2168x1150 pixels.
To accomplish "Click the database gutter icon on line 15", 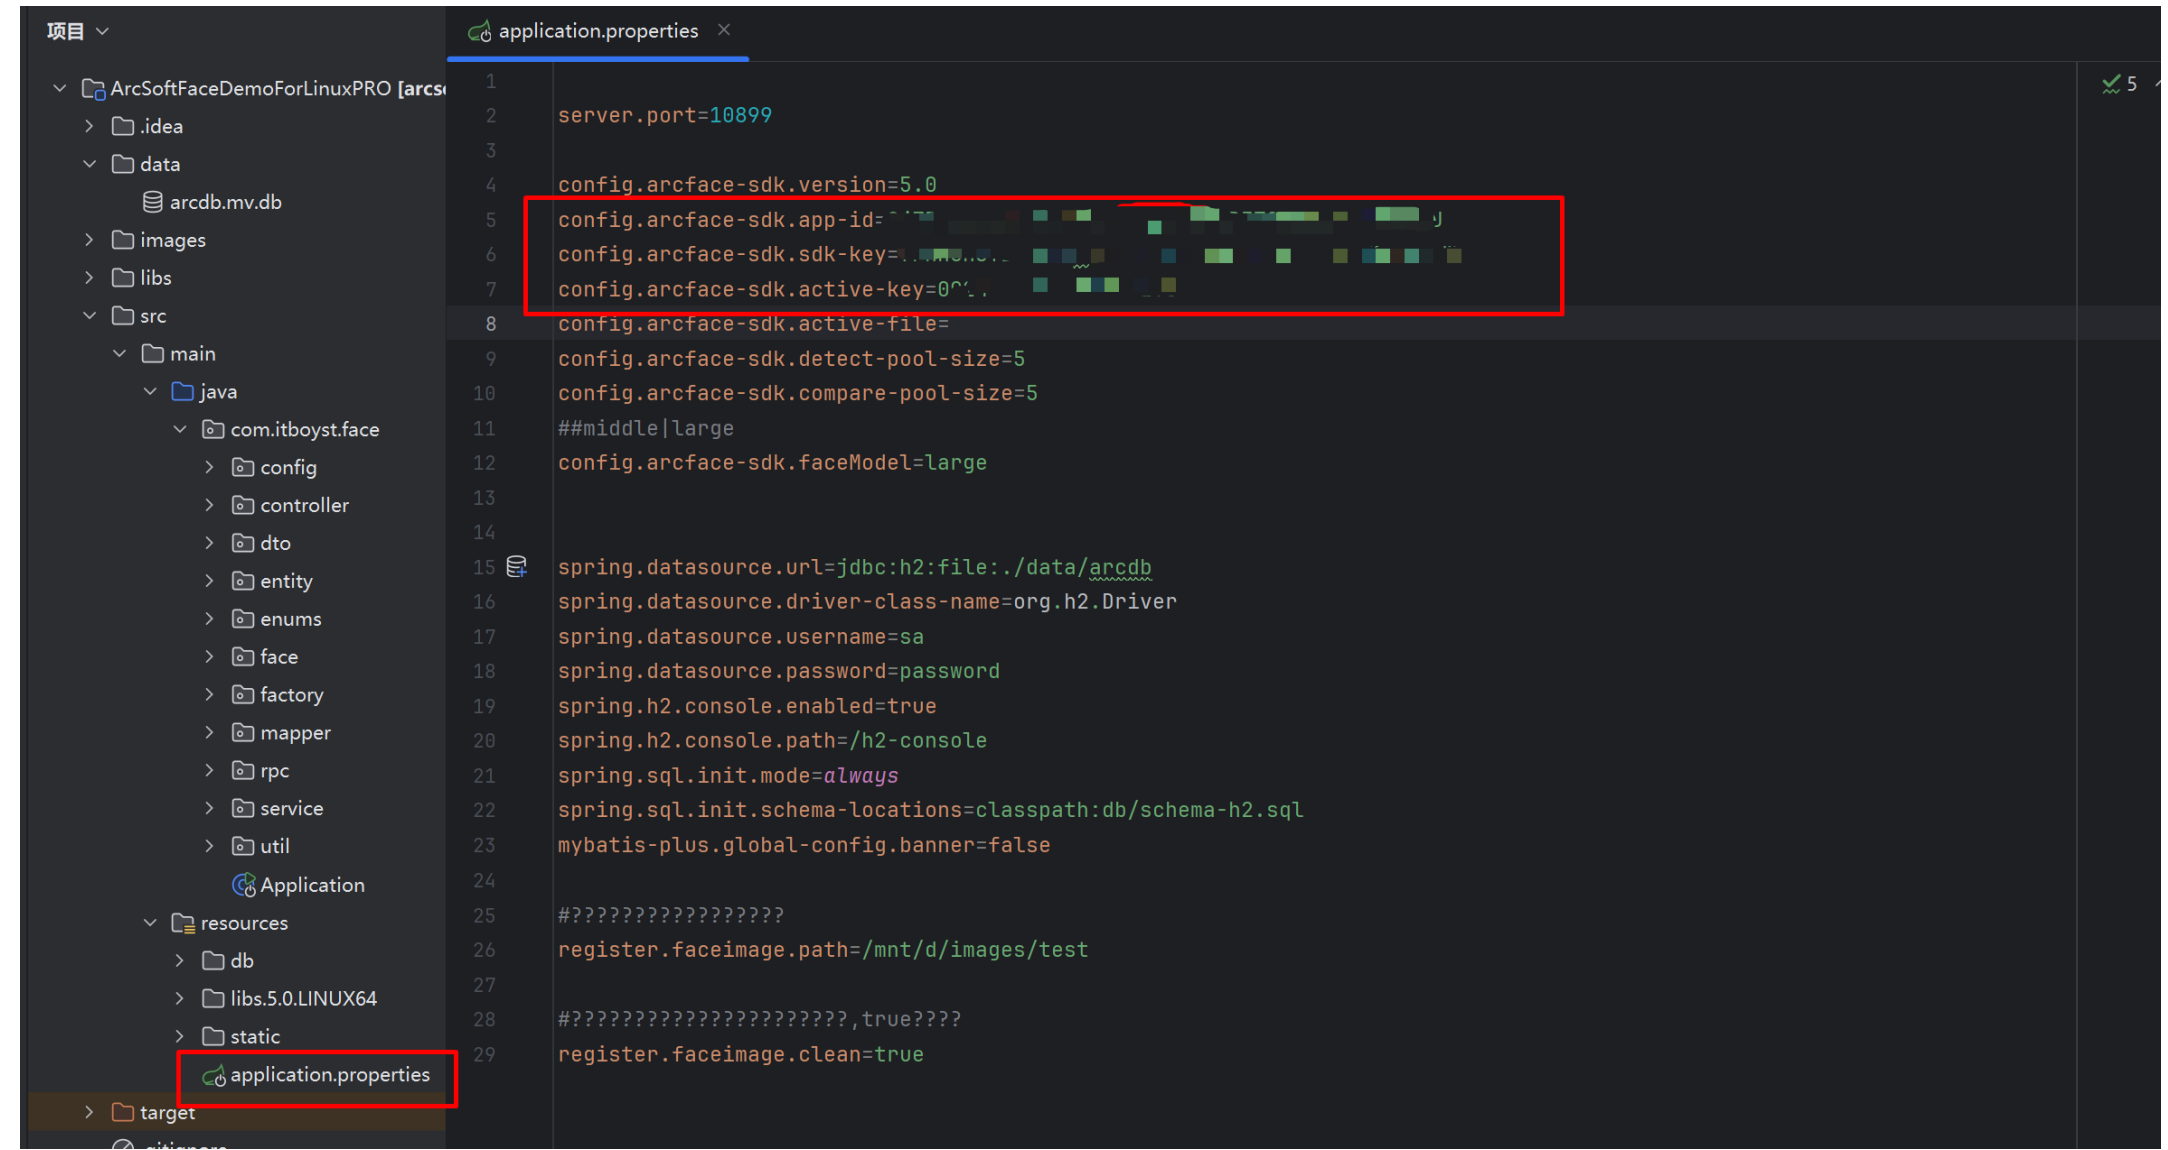I will click(x=516, y=567).
